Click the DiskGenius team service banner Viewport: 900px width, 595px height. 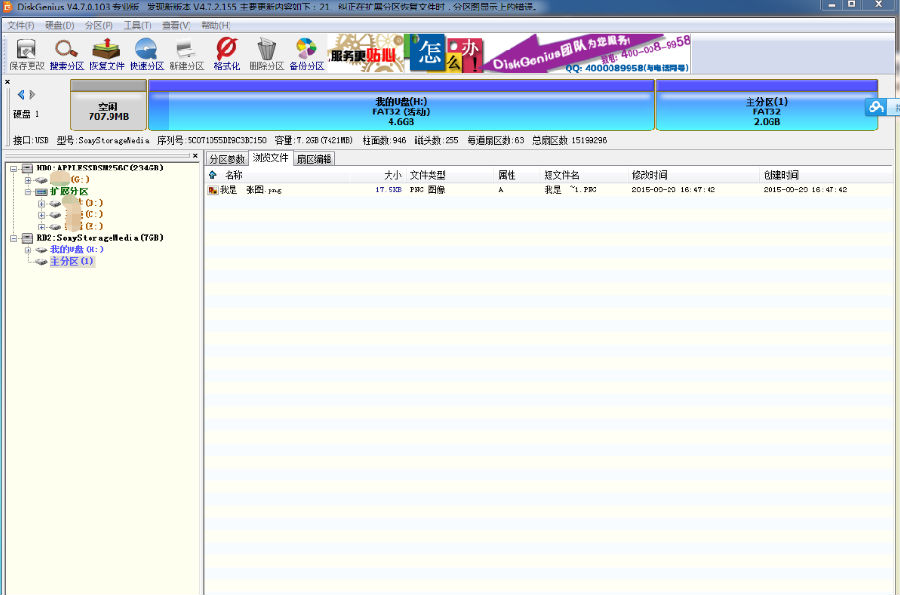tap(587, 53)
